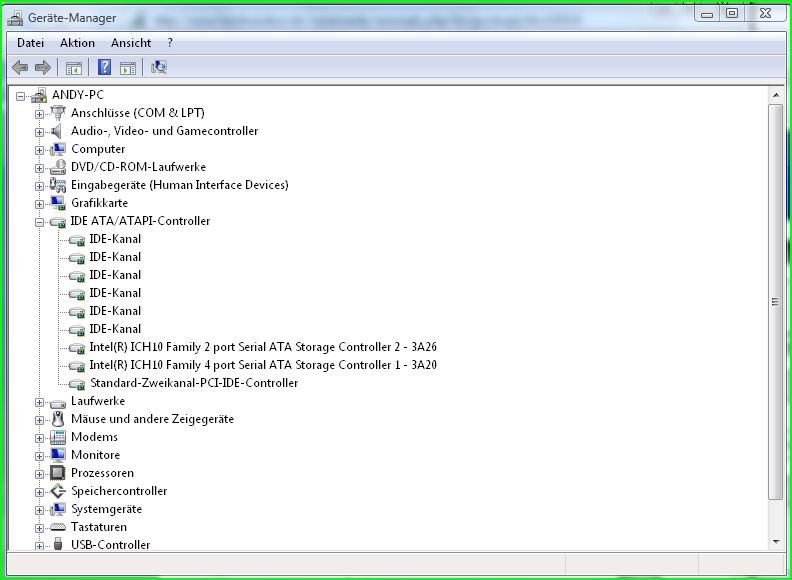Open the blue Help question mark toolbar icon
Image resolution: width=792 pixels, height=580 pixels.
coord(105,67)
